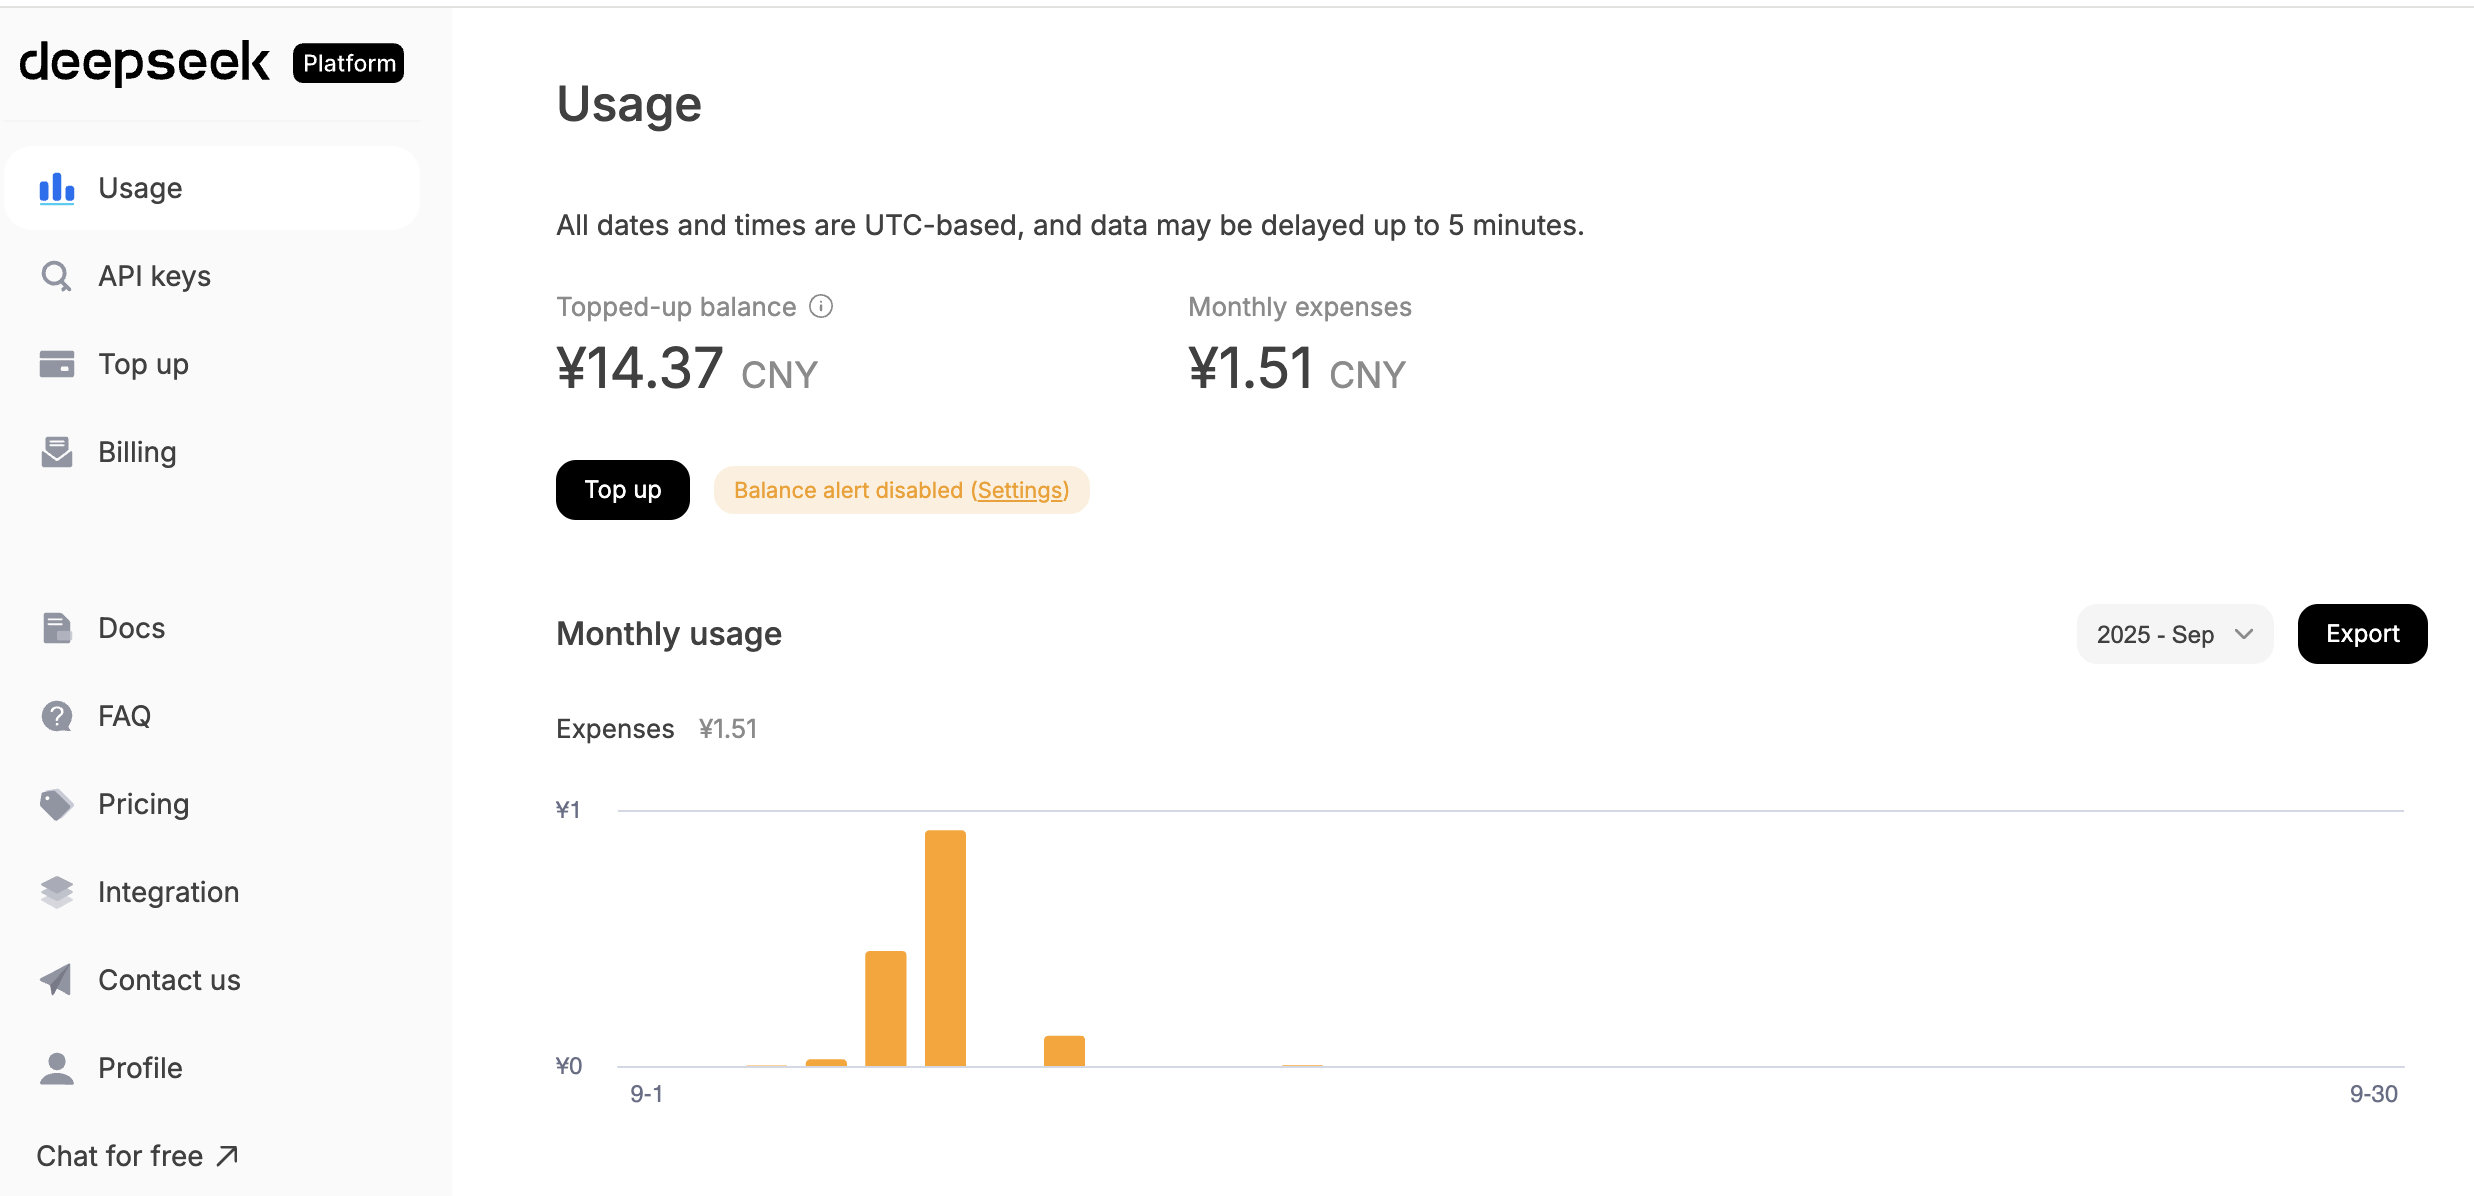Screen dimensions: 2474x1196
Task: Click the API keys magnifier icon
Action: coord(57,276)
